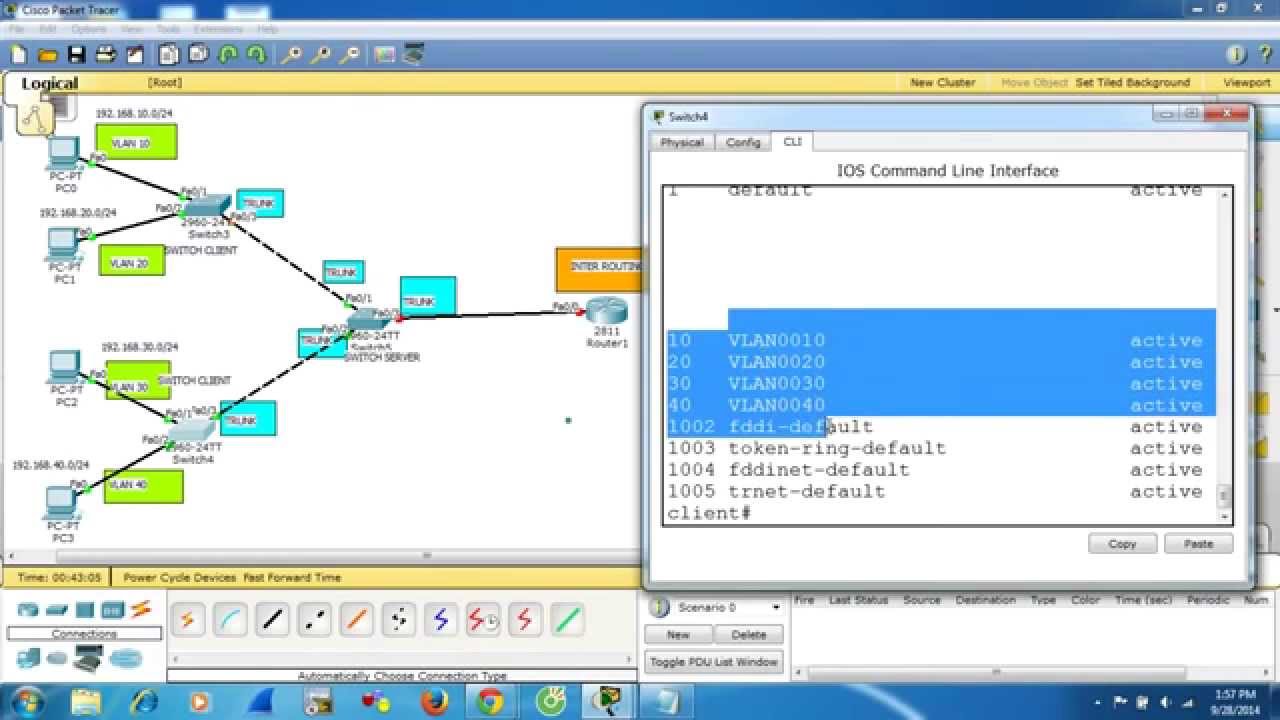This screenshot has height=720, width=1280.
Task: Click the scenario info icon
Action: (x=659, y=608)
